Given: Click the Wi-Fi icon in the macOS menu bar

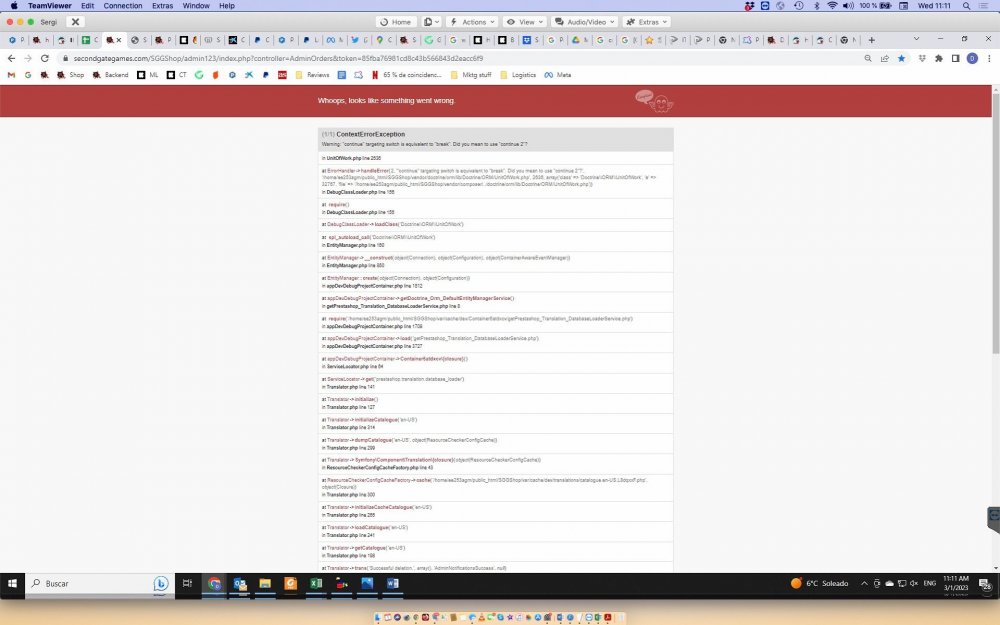Looking at the screenshot, I should pyautogui.click(x=834, y=5).
